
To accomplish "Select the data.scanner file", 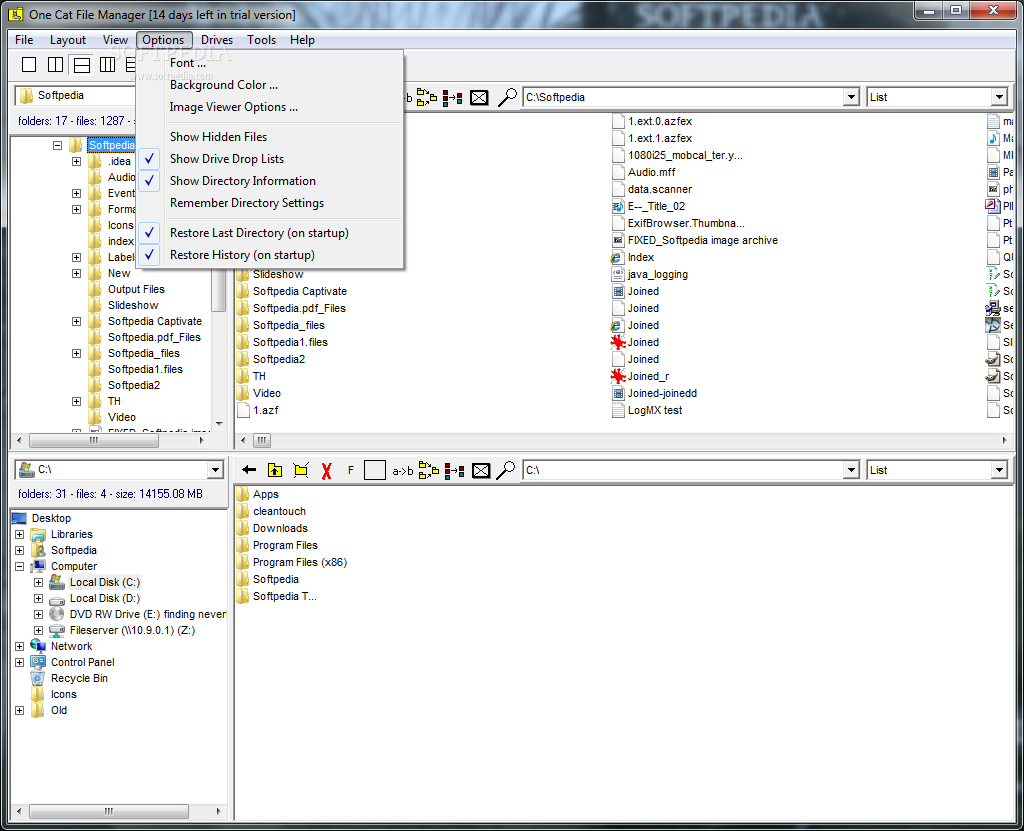I will 660,189.
